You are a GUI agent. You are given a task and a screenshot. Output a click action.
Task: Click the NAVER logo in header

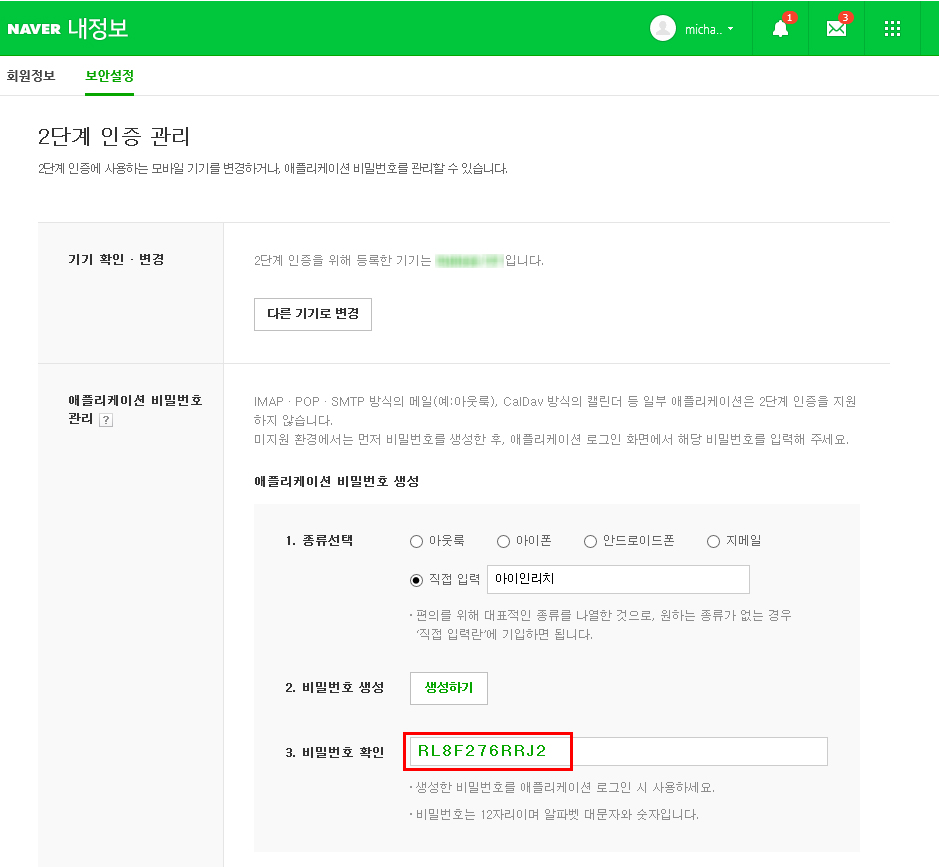(34, 29)
